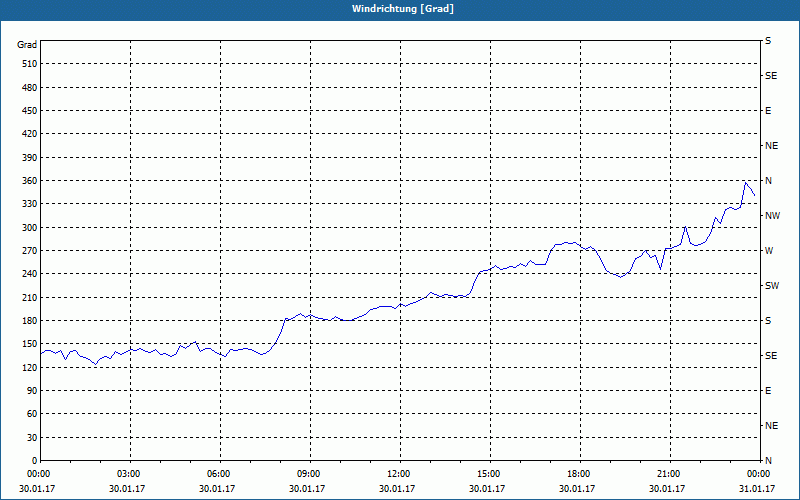
Task: Select the E compass label at the 450 gridline
Action: [768, 111]
